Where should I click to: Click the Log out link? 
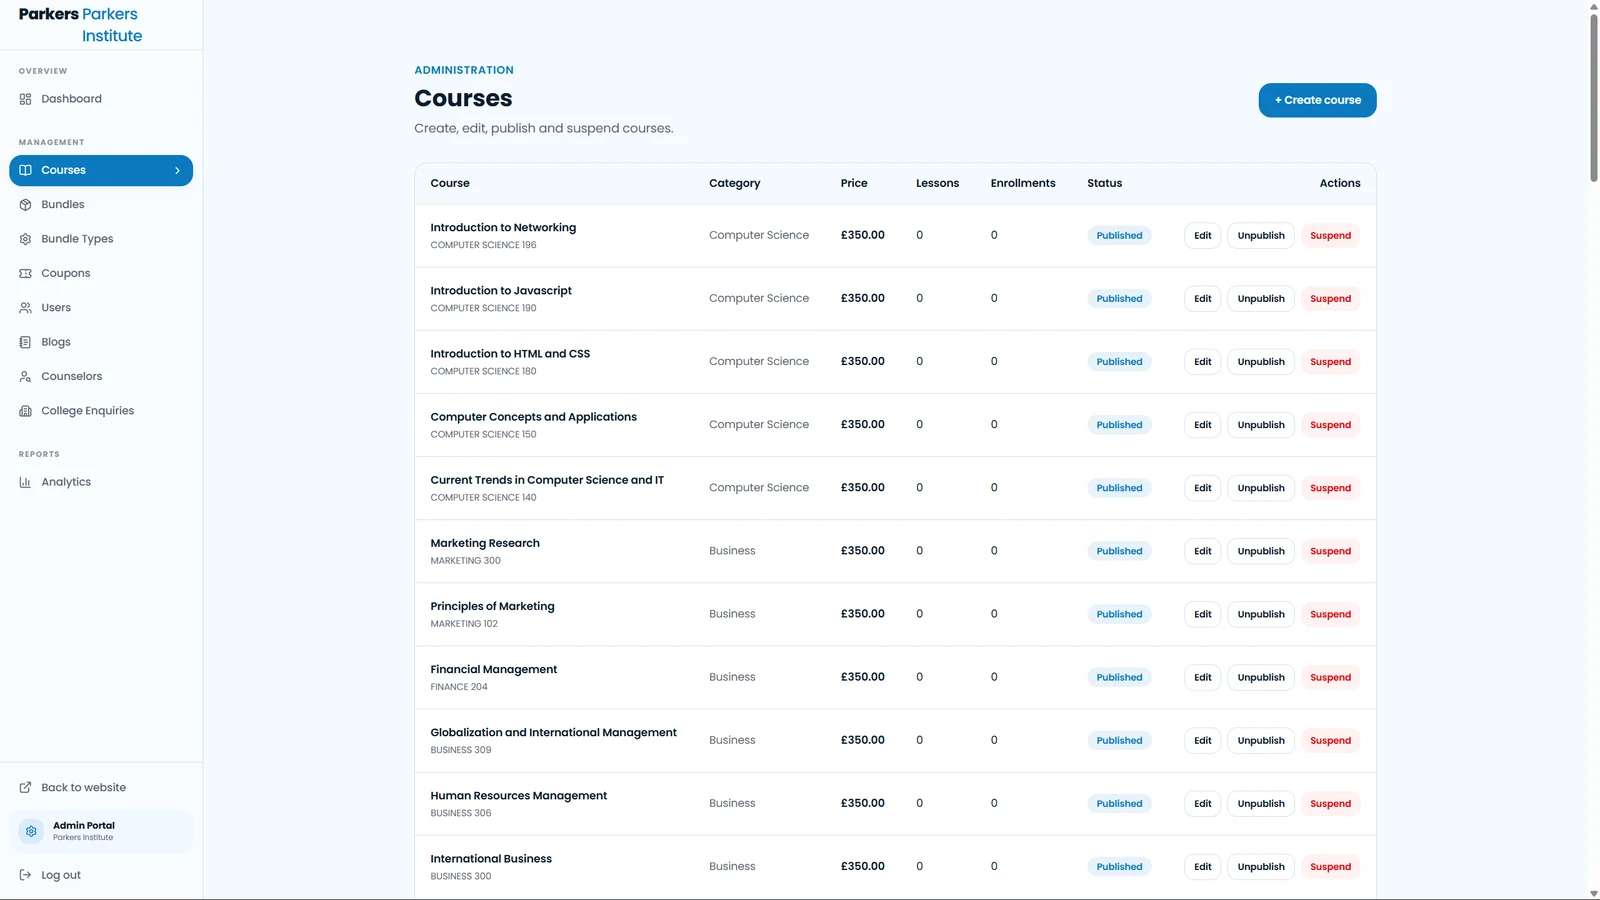101,875
